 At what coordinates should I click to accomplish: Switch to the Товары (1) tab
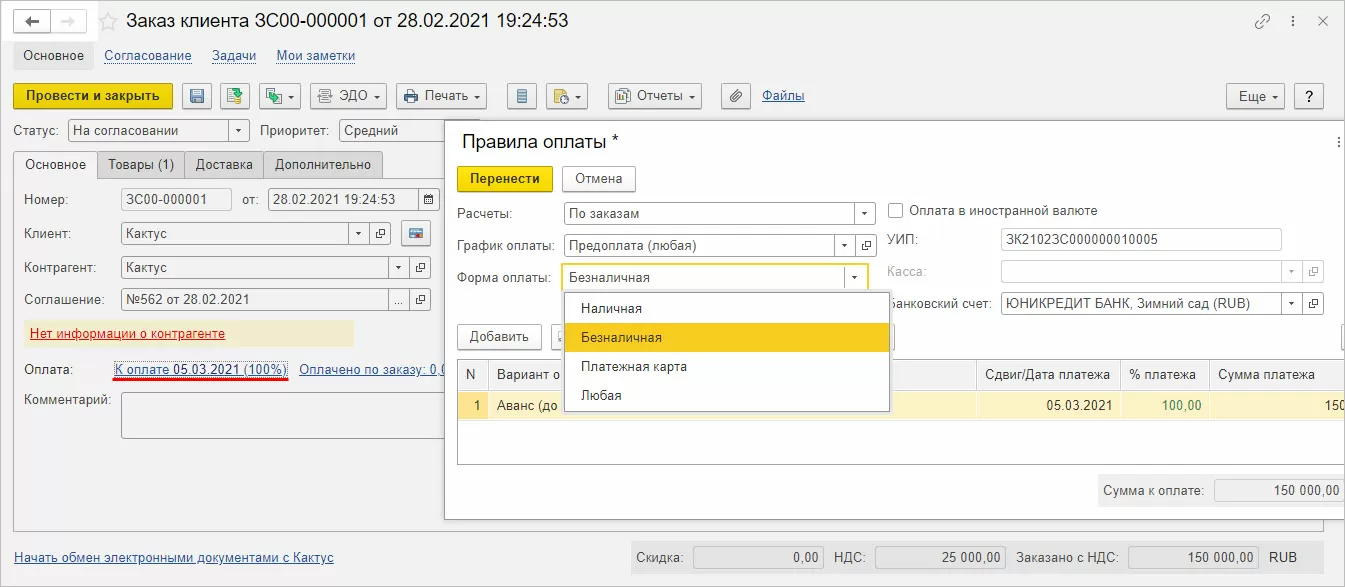tap(141, 165)
